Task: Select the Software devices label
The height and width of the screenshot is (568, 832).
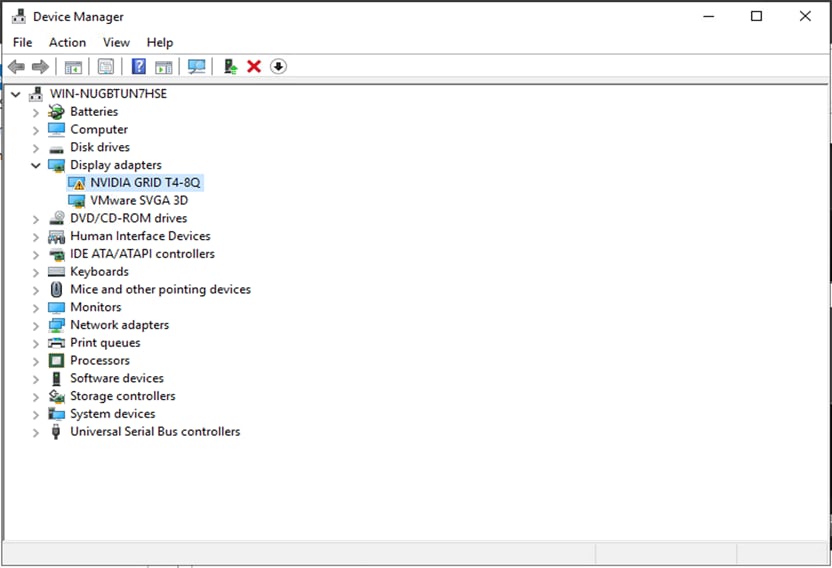Action: point(117,378)
